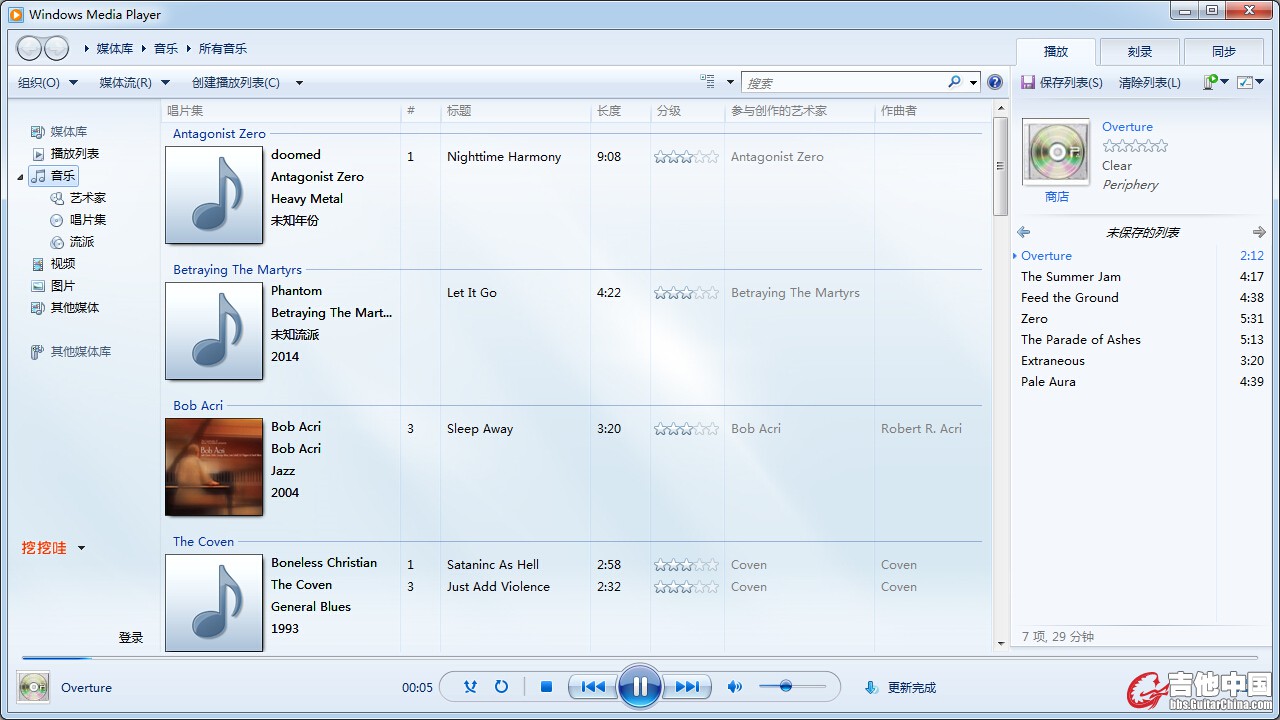Click the search magnifier icon
Image resolution: width=1280 pixels, height=720 pixels.
click(955, 82)
